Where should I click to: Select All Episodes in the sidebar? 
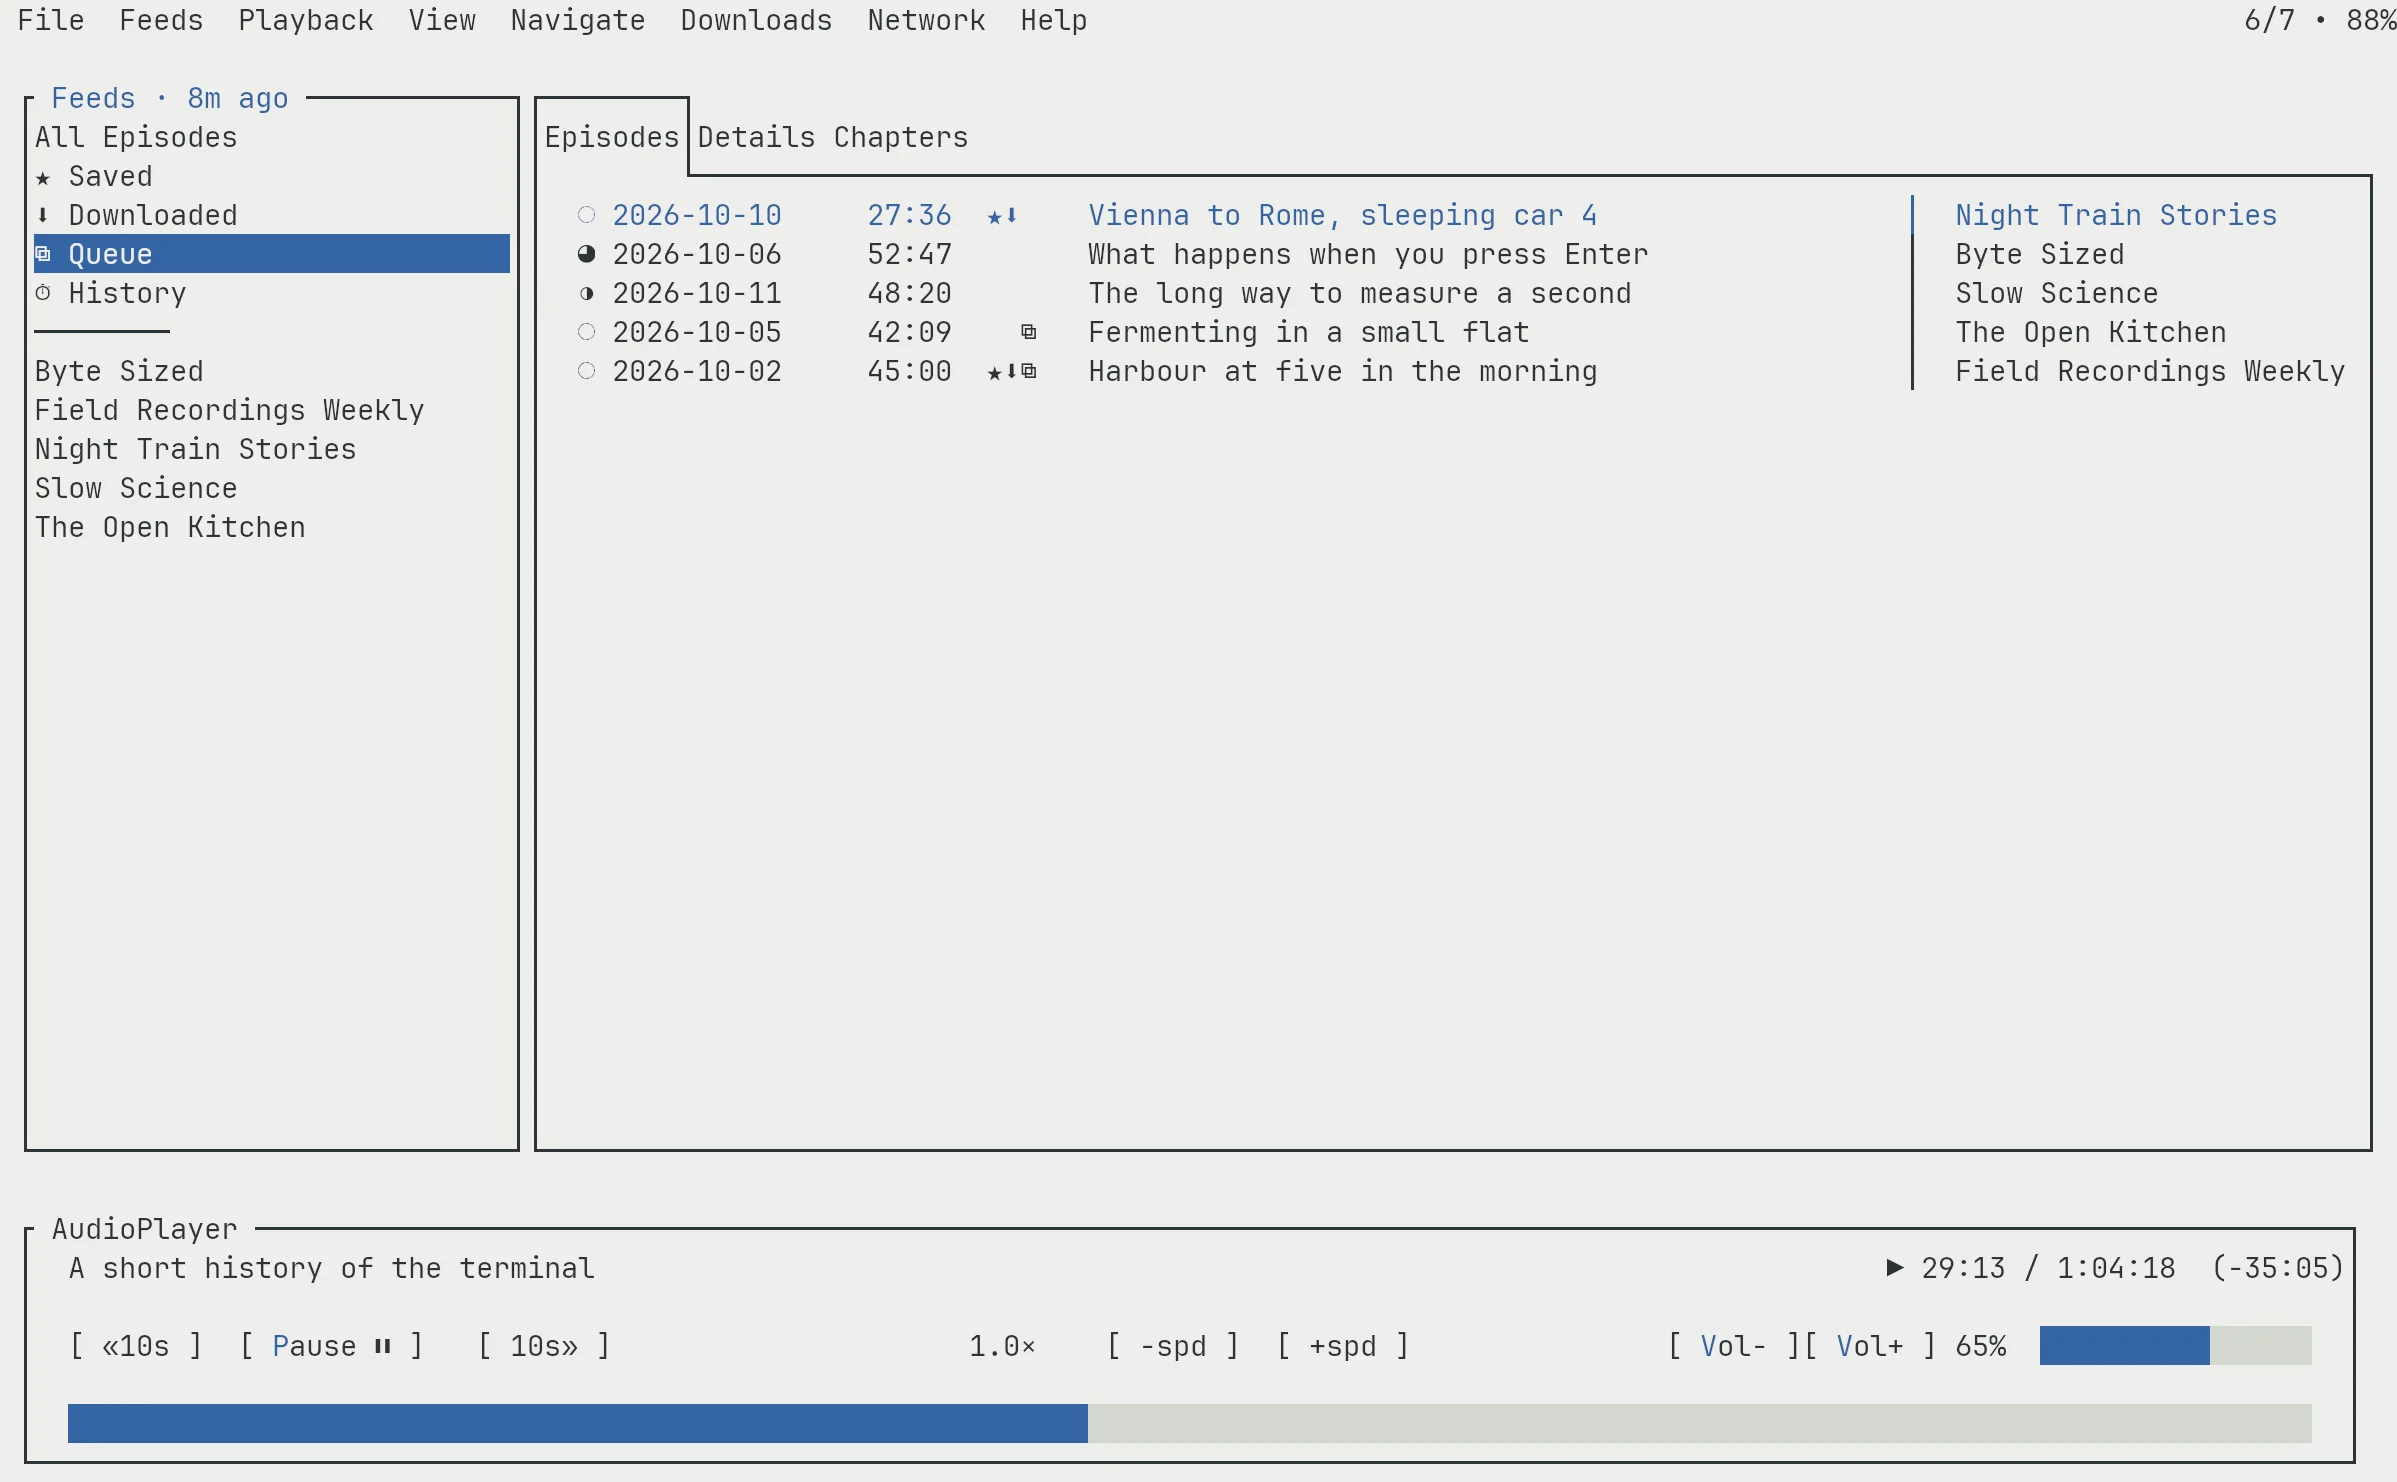coord(136,137)
